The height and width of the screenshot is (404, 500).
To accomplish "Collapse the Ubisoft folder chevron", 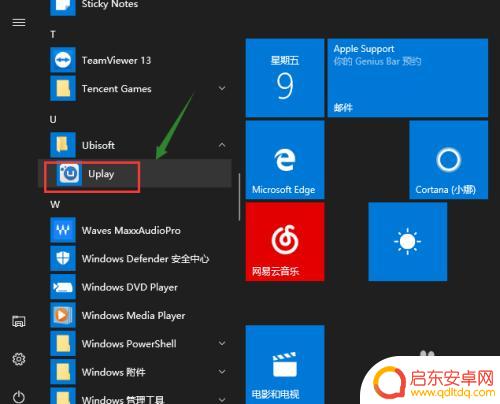I will click(x=222, y=145).
